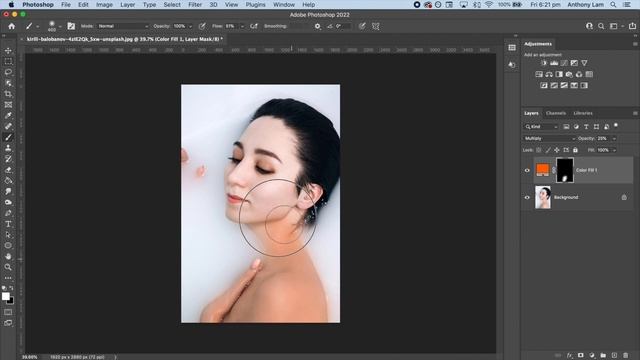Hide the Color Fill 1 layer
640x360 pixels.
pos(527,170)
